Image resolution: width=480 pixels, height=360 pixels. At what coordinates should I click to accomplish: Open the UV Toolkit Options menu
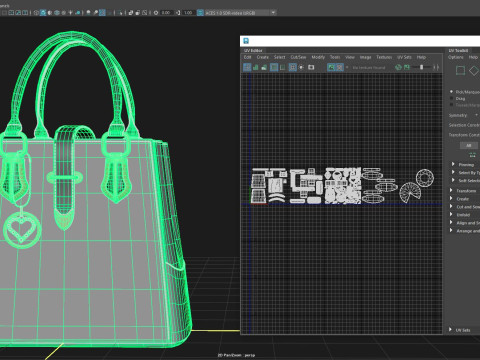(x=456, y=57)
